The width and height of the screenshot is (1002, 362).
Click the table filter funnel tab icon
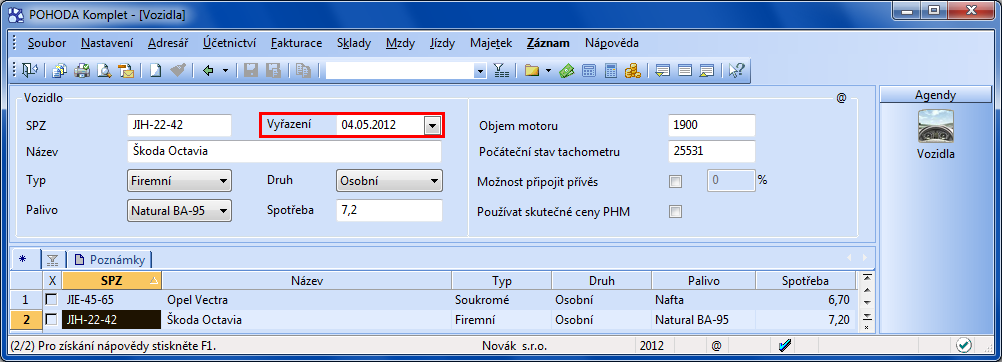(x=52, y=260)
